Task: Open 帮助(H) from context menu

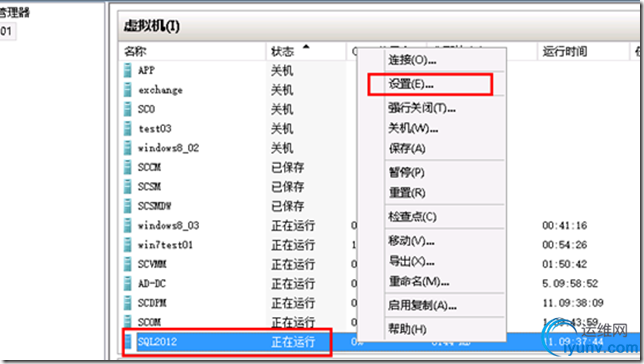Action: point(407,329)
